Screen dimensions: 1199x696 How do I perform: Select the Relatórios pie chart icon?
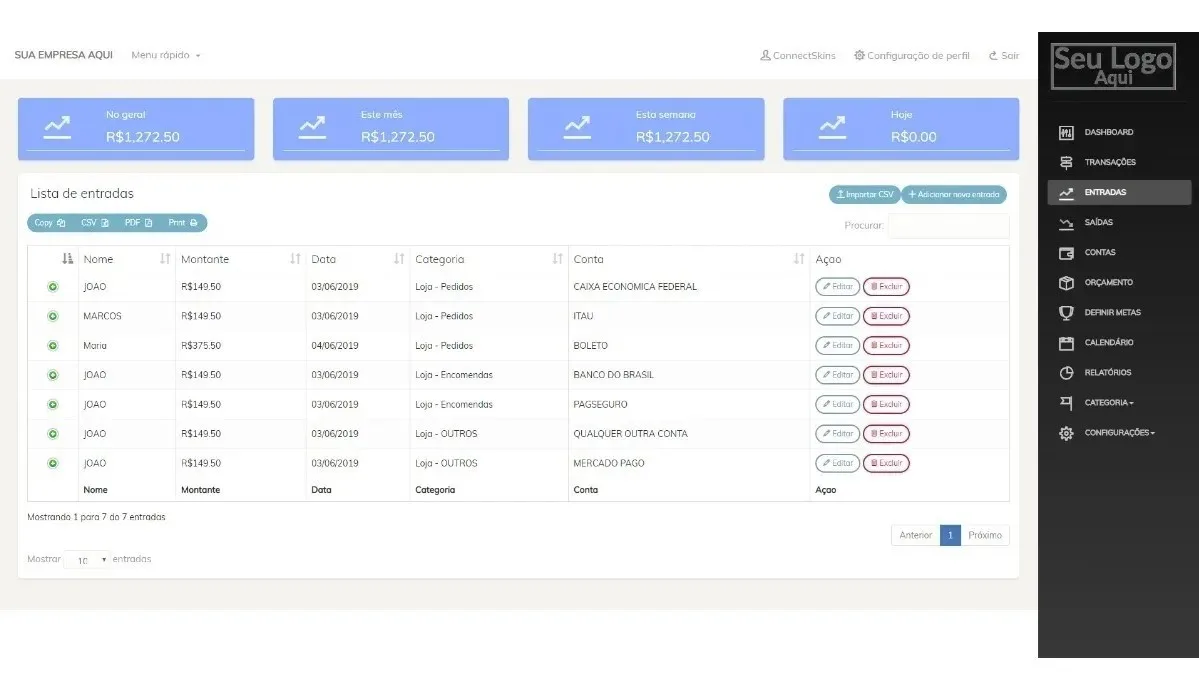1066,372
